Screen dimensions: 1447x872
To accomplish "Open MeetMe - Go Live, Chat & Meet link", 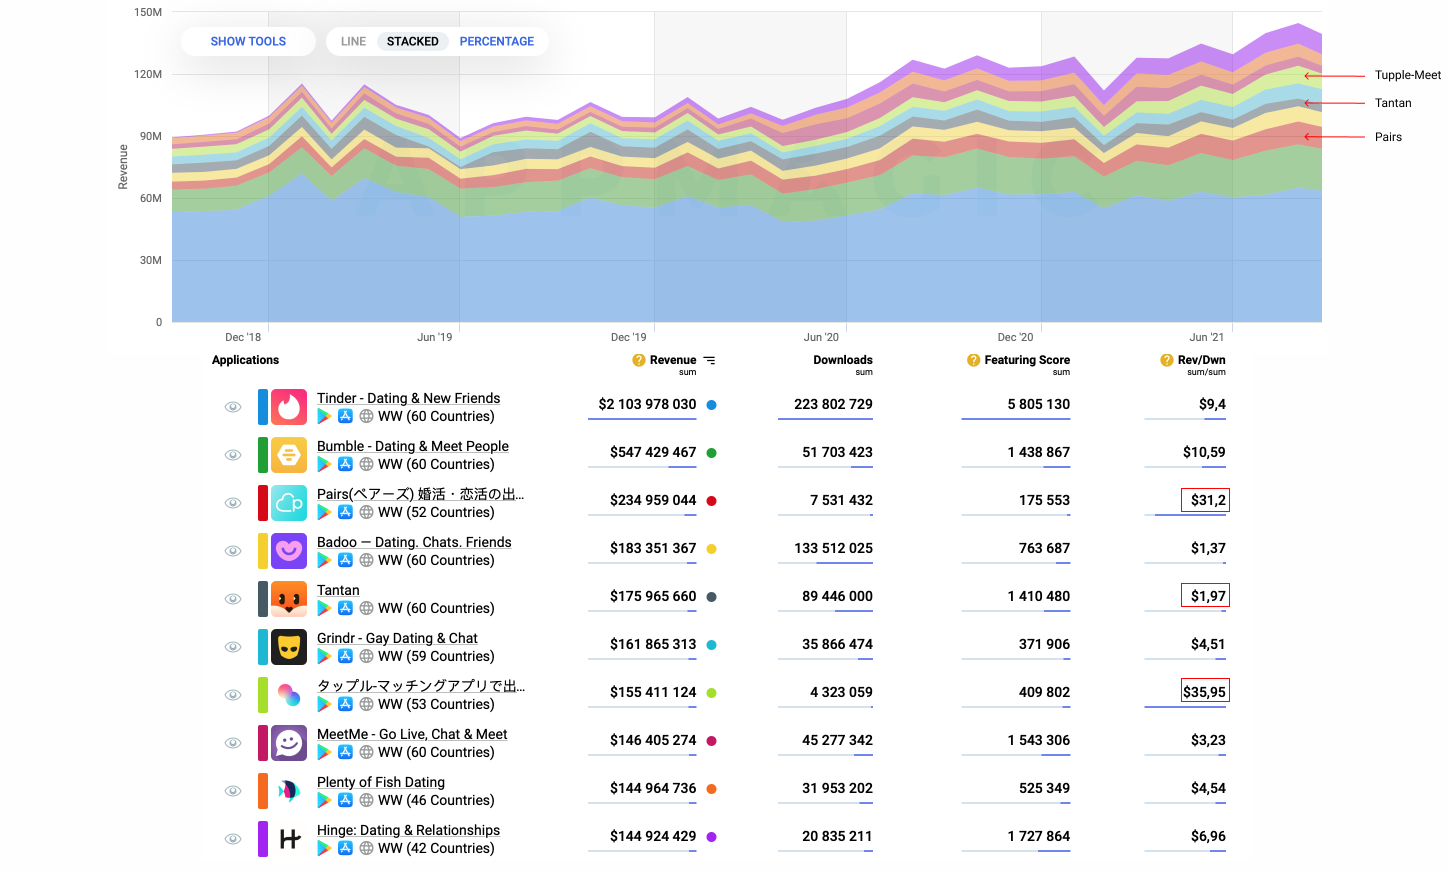I will 412,734.
